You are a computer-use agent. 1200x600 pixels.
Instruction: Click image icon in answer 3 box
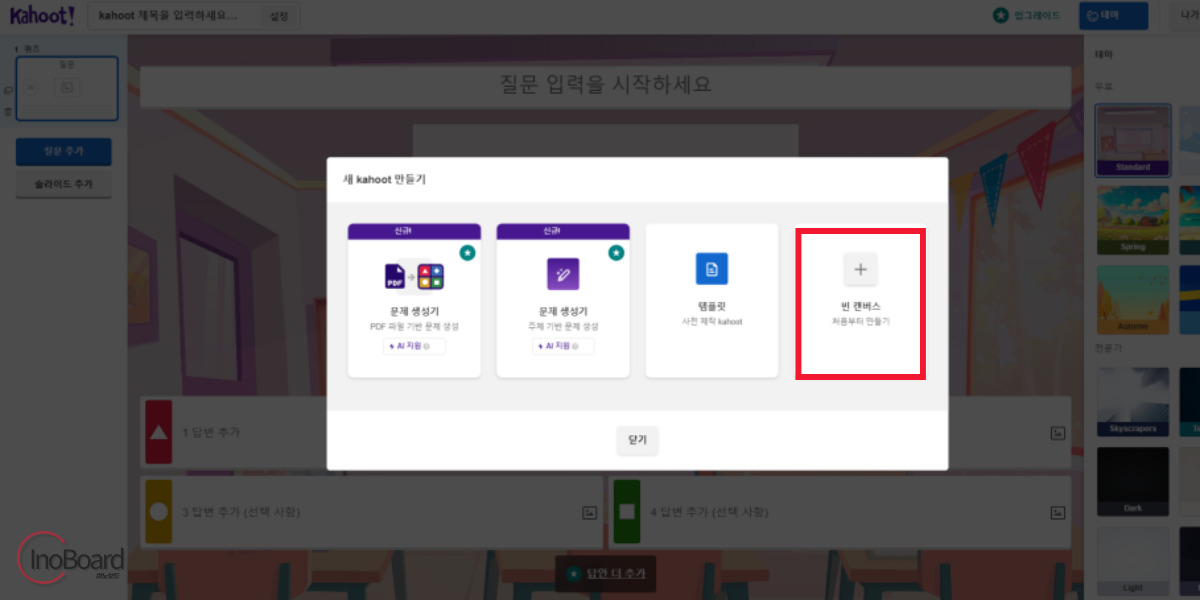click(x=589, y=512)
